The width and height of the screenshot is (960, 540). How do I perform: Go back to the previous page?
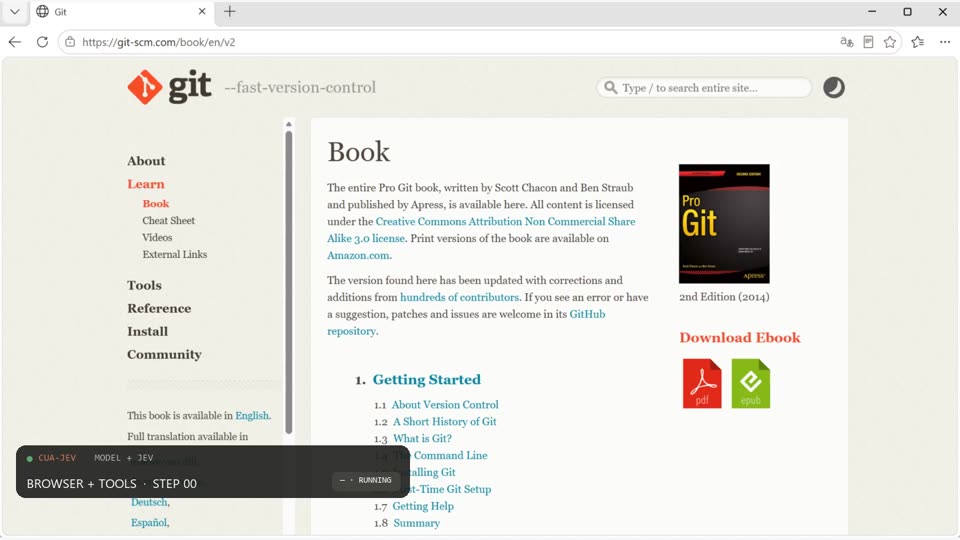15,42
